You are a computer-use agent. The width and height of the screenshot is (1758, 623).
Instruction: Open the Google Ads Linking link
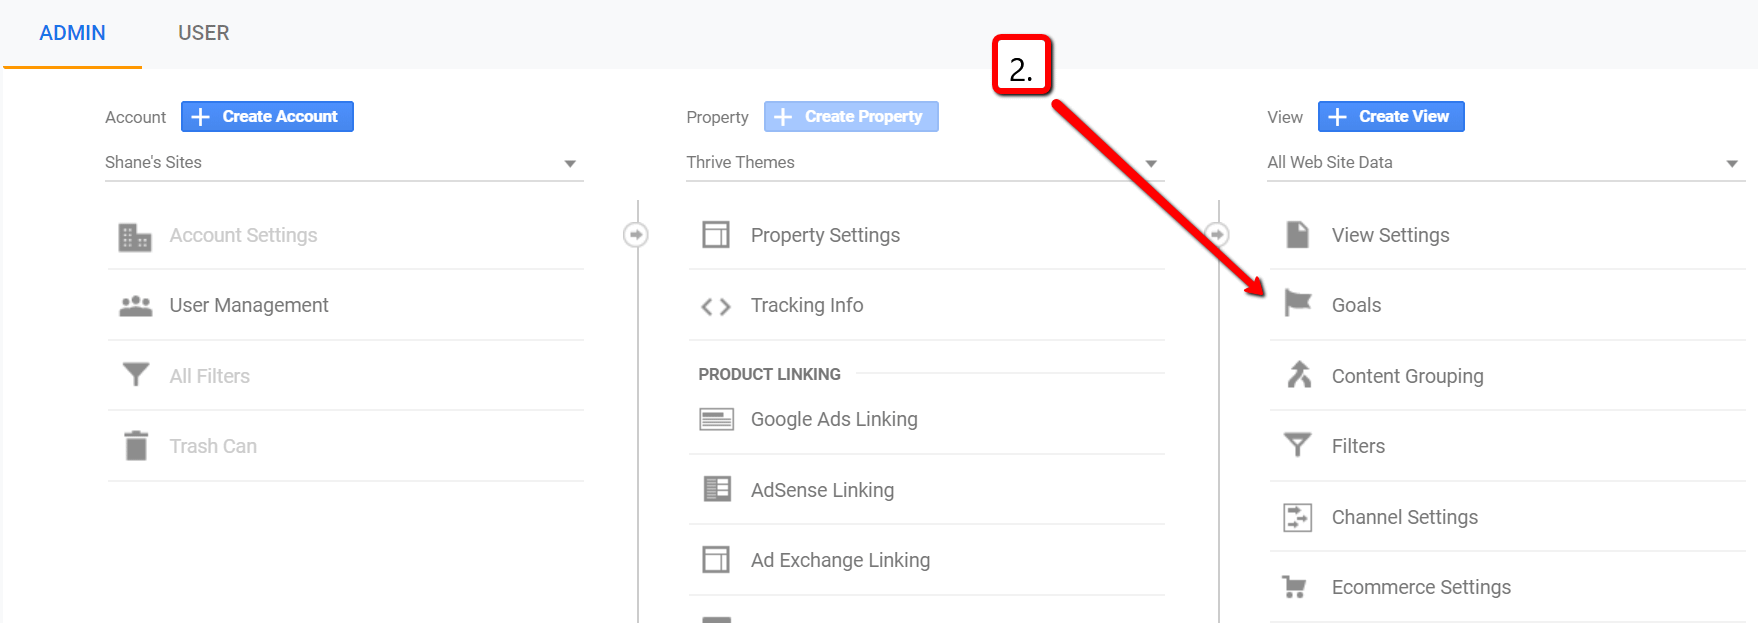(x=833, y=419)
